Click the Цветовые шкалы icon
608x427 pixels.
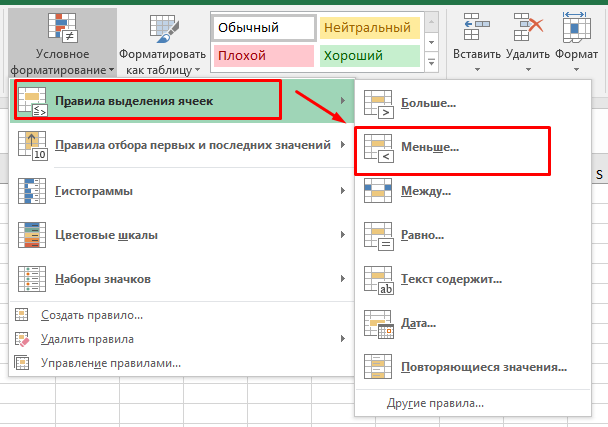(32, 235)
